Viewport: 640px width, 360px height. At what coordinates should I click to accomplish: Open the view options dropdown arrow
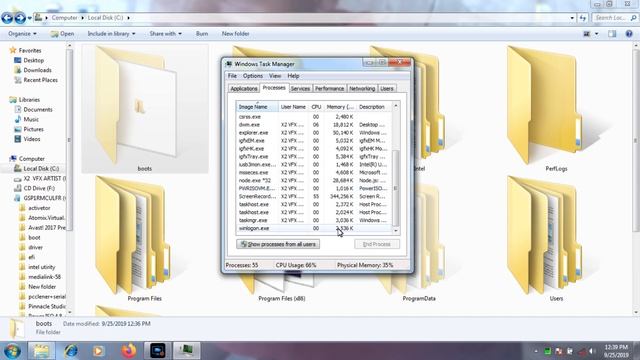[596, 34]
